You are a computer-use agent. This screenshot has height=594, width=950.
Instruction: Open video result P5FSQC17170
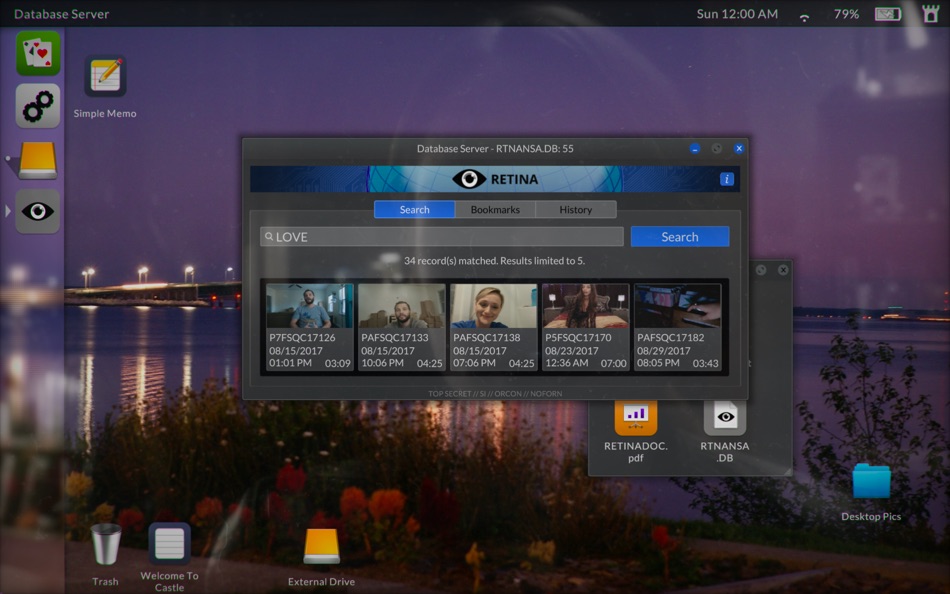click(586, 327)
